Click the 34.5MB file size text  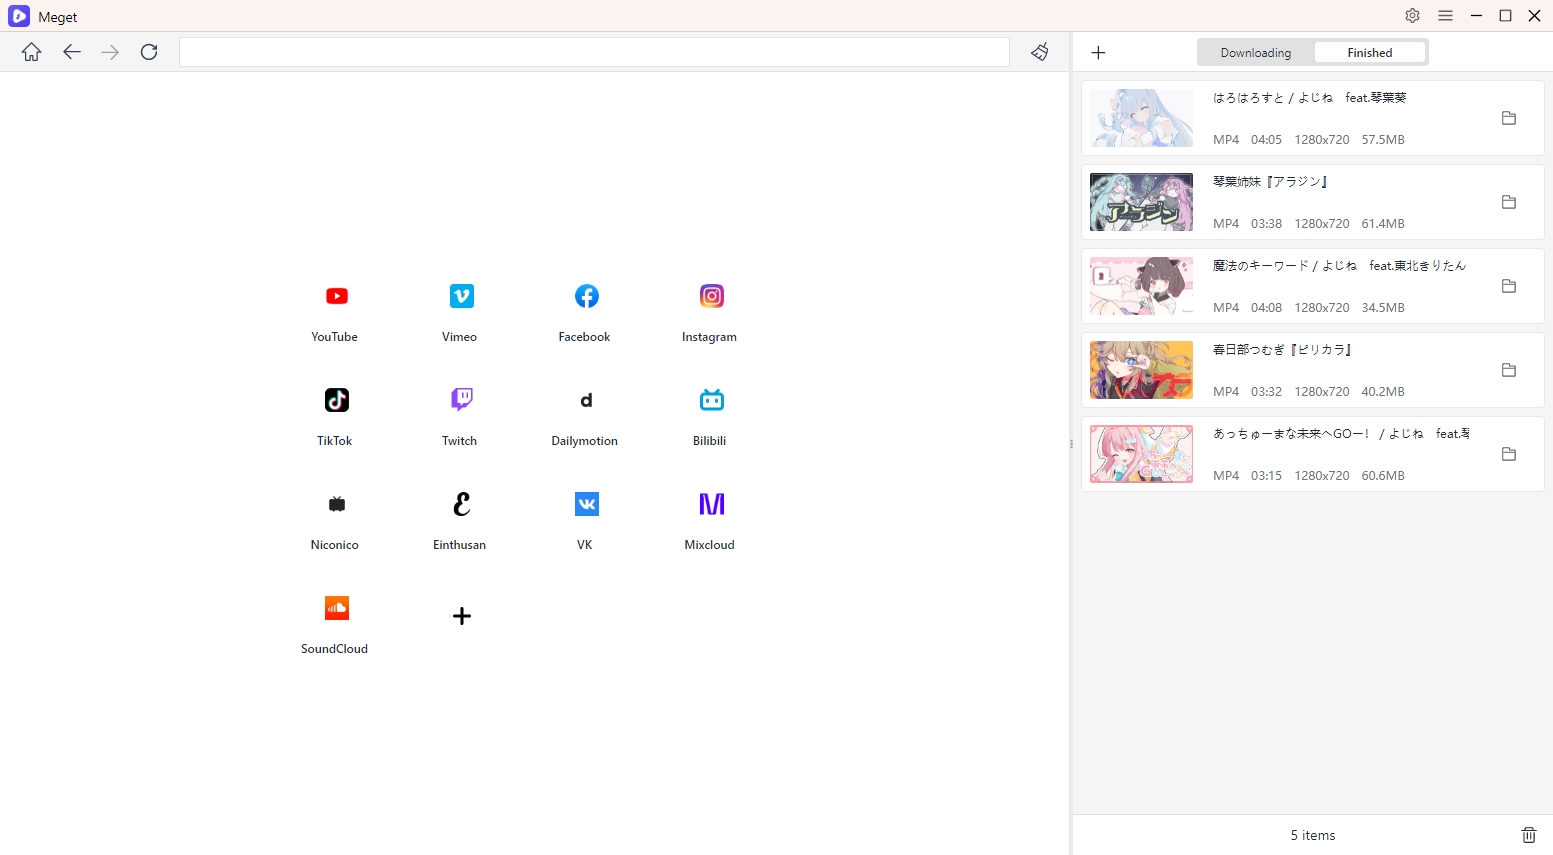coord(1383,308)
